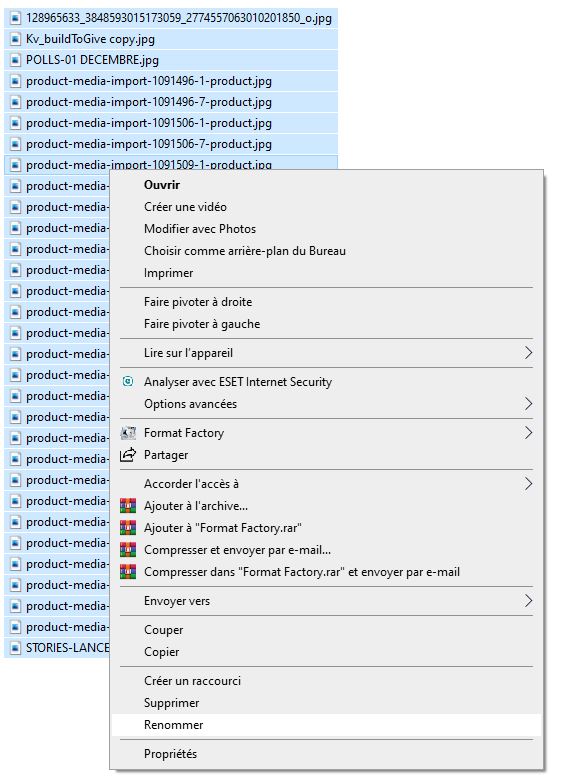Expand the Options avancées submenu arrow

(528, 404)
